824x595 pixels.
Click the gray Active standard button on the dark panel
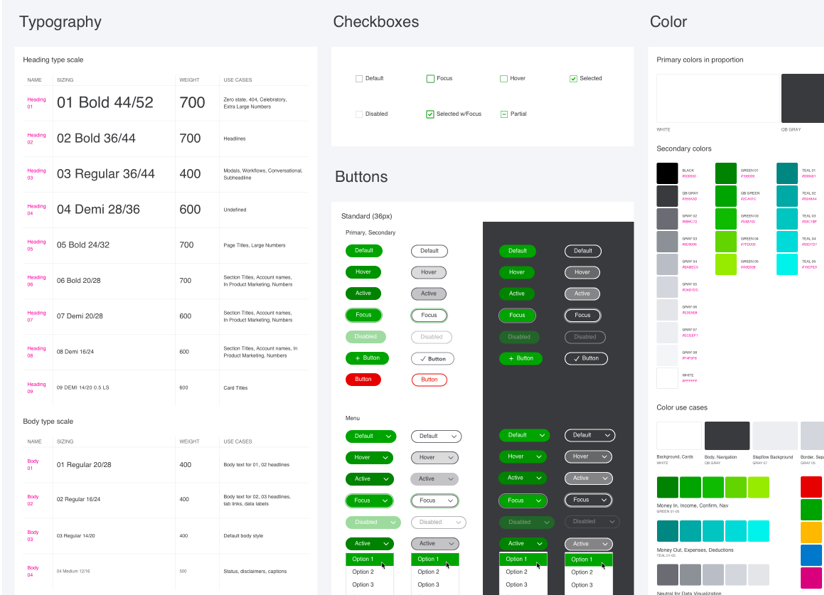point(582,294)
